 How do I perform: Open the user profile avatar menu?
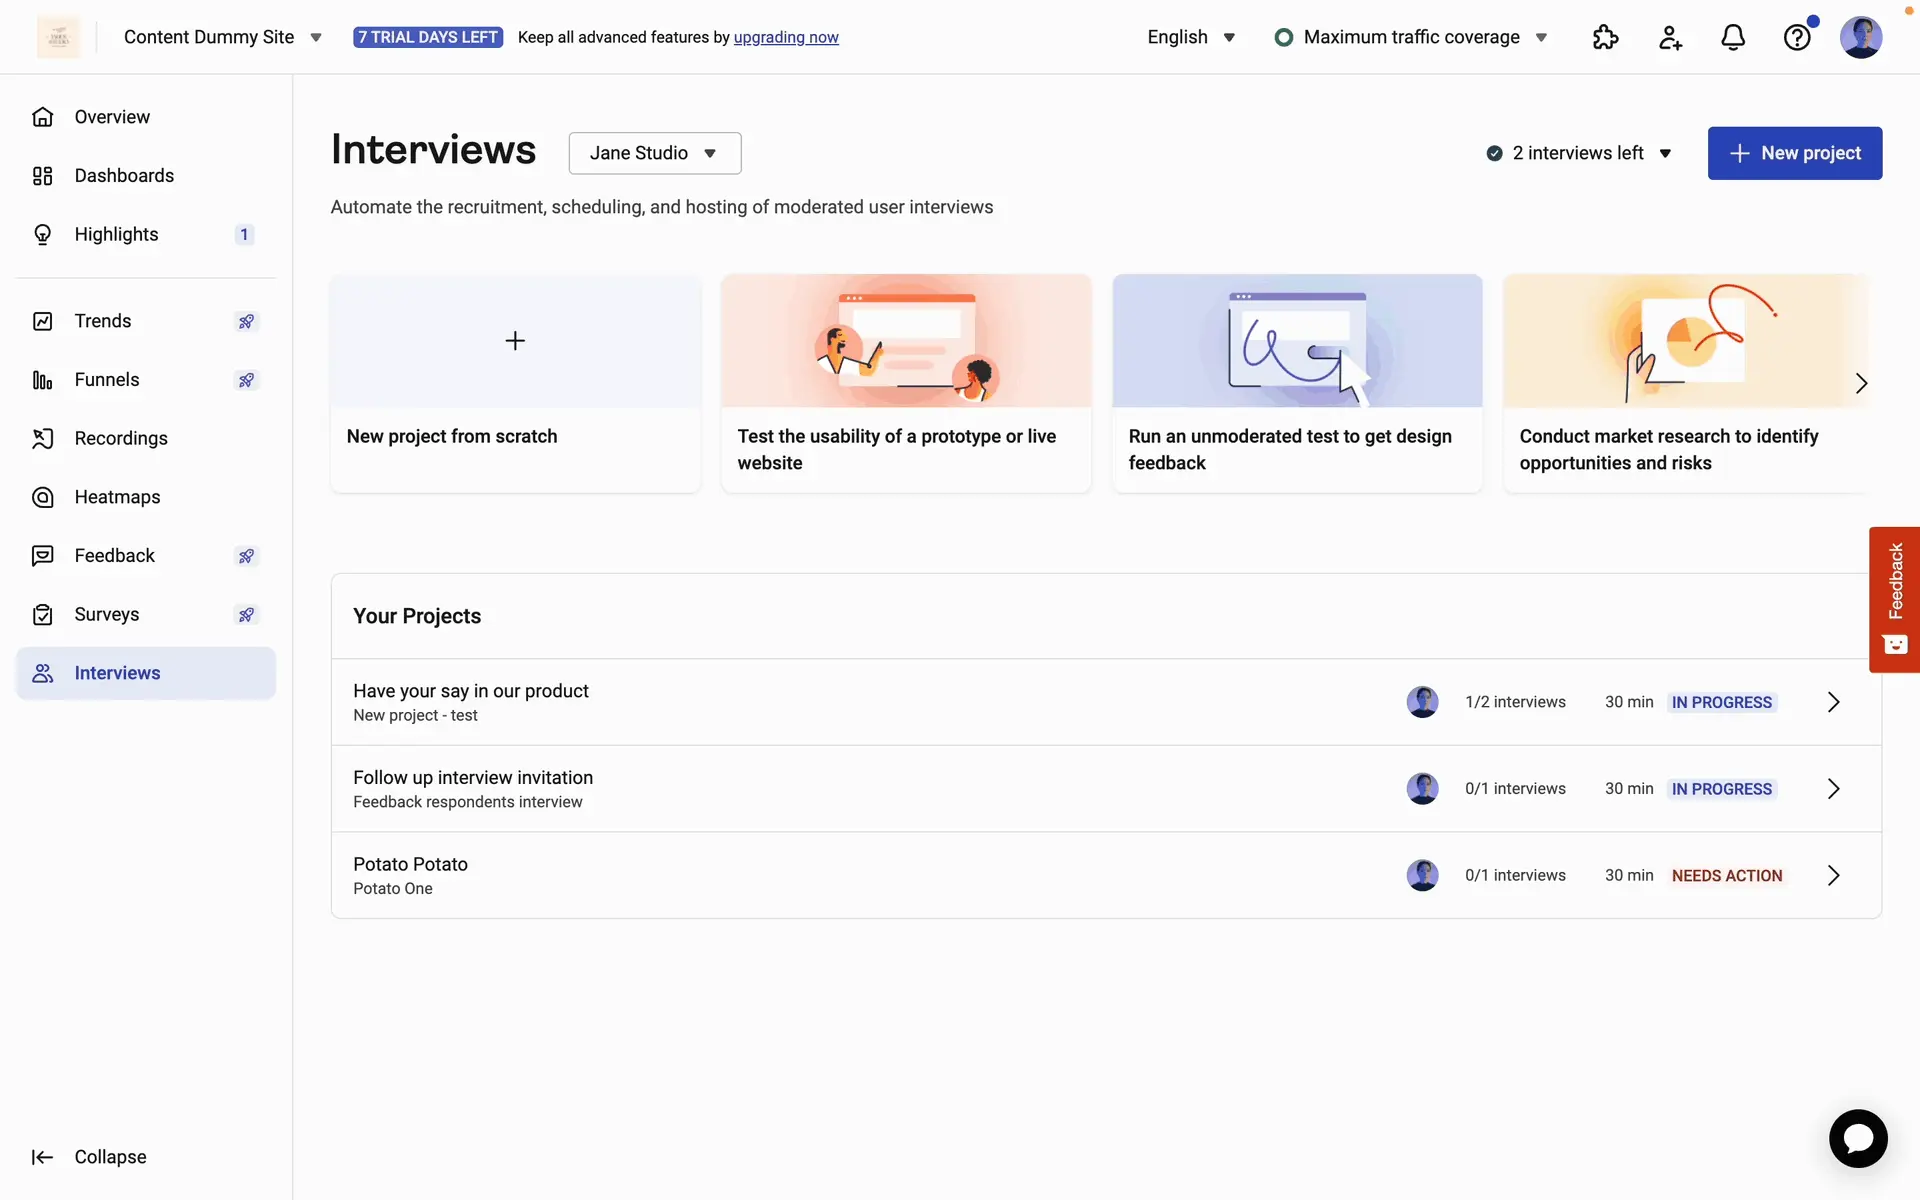tap(1861, 37)
